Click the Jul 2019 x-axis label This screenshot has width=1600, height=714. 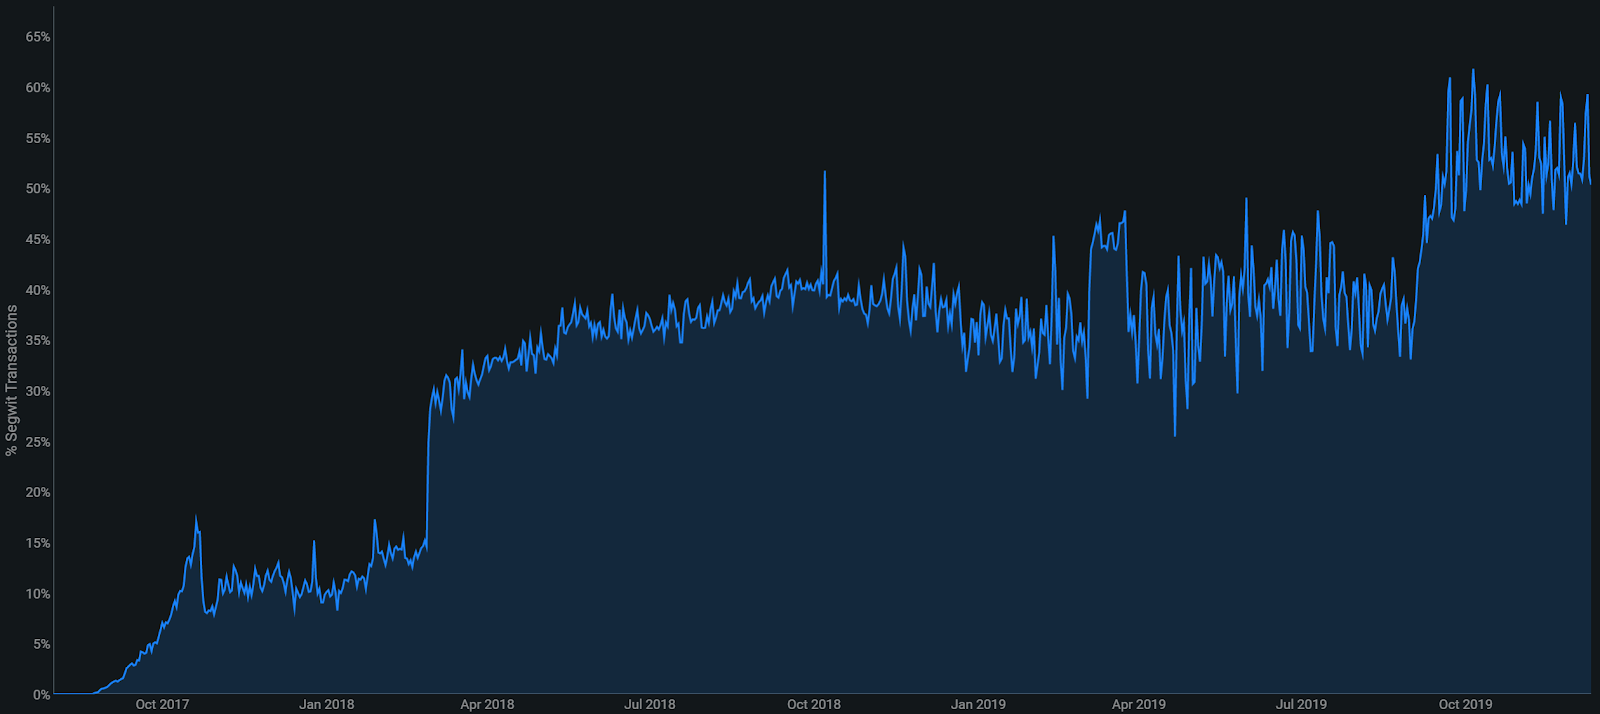(x=1301, y=704)
